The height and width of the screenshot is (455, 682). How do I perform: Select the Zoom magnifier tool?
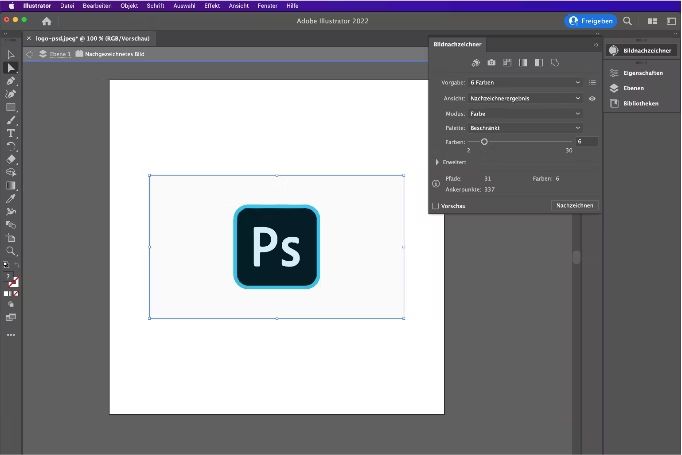[11, 251]
